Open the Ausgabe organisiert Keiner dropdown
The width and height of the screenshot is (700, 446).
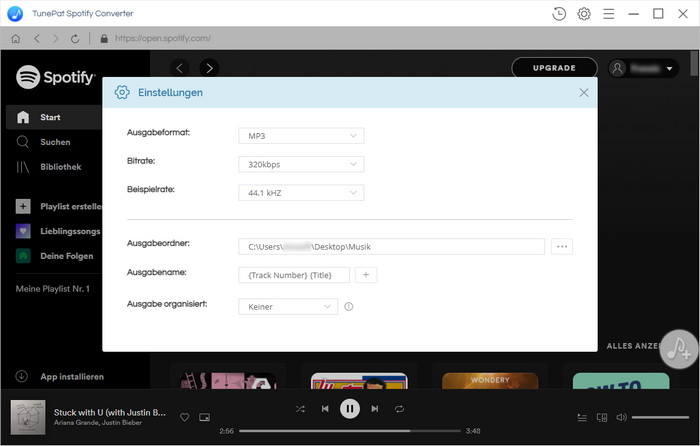pyautogui.click(x=288, y=307)
